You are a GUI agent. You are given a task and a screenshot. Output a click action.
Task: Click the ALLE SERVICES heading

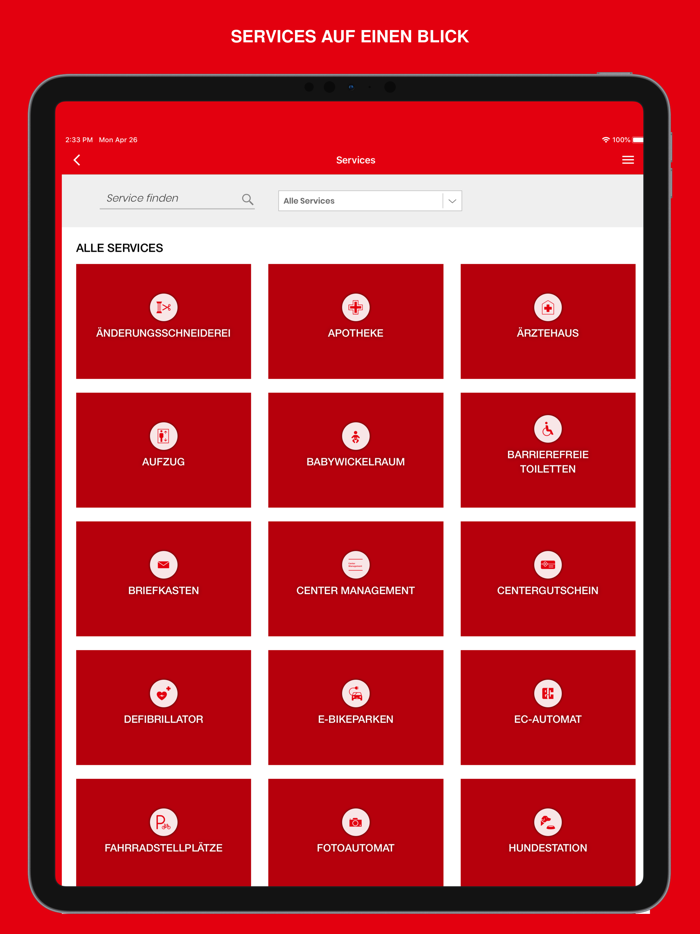tap(119, 248)
